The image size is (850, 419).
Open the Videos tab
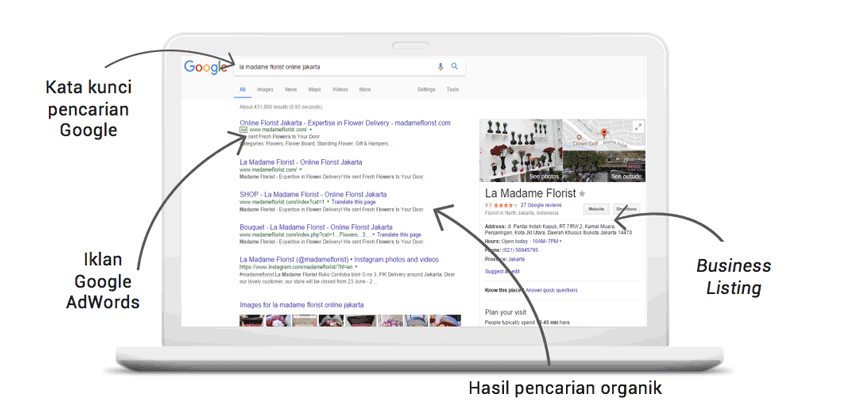[x=340, y=90]
